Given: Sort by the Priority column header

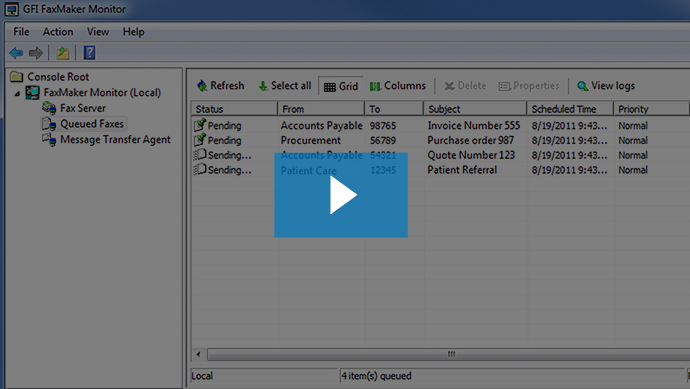Looking at the screenshot, I should pyautogui.click(x=651, y=109).
